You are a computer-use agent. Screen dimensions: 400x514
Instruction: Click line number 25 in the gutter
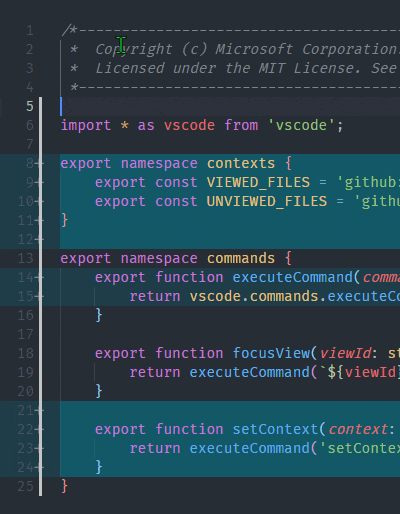pyautogui.click(x=26, y=486)
